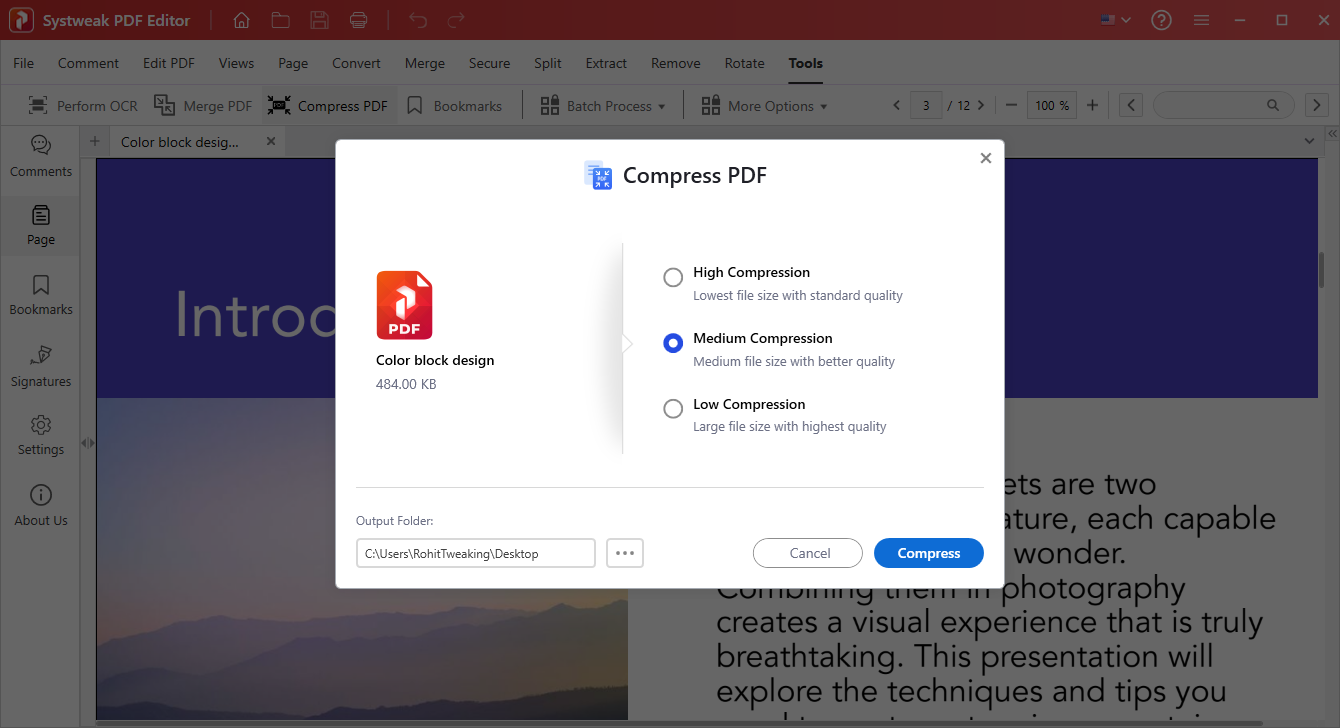Image resolution: width=1340 pixels, height=728 pixels.
Task: Select Low Compression option
Action: pyautogui.click(x=672, y=408)
